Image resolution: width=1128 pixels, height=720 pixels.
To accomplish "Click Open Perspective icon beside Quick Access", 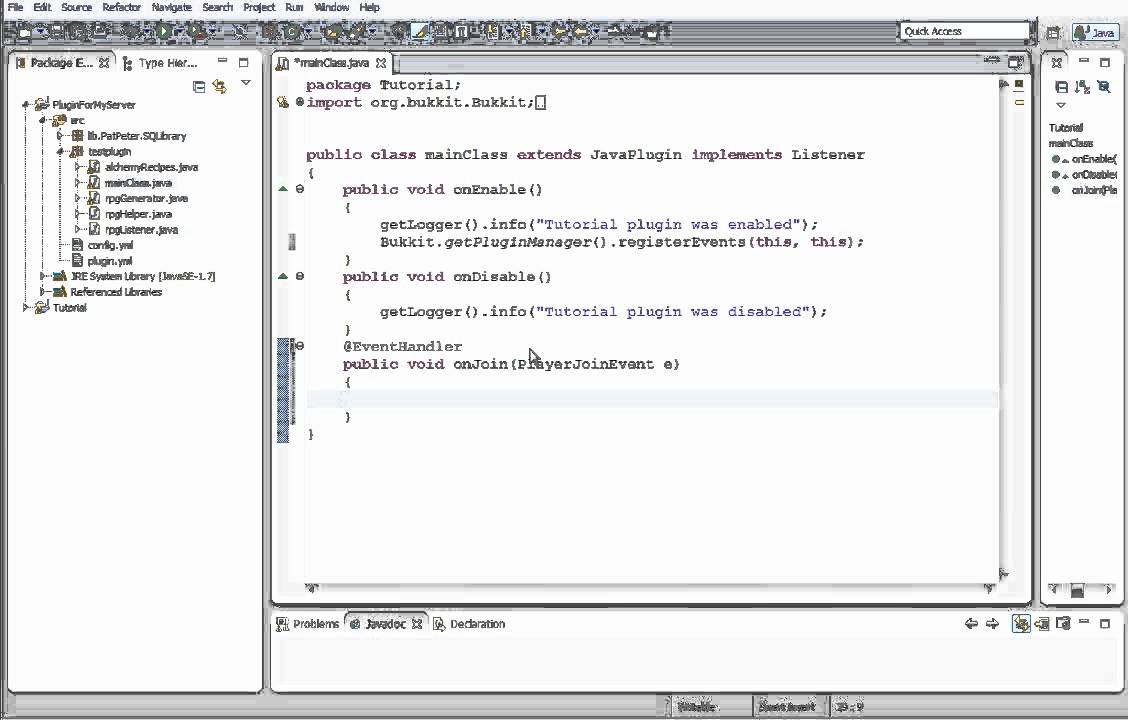I will (x=1053, y=32).
